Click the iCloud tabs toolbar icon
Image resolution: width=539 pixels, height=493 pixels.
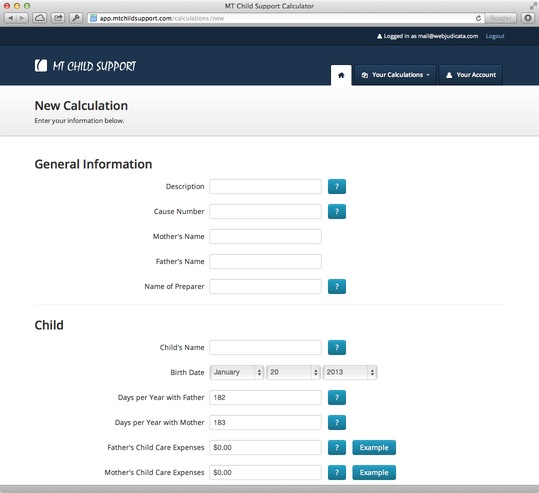point(40,18)
